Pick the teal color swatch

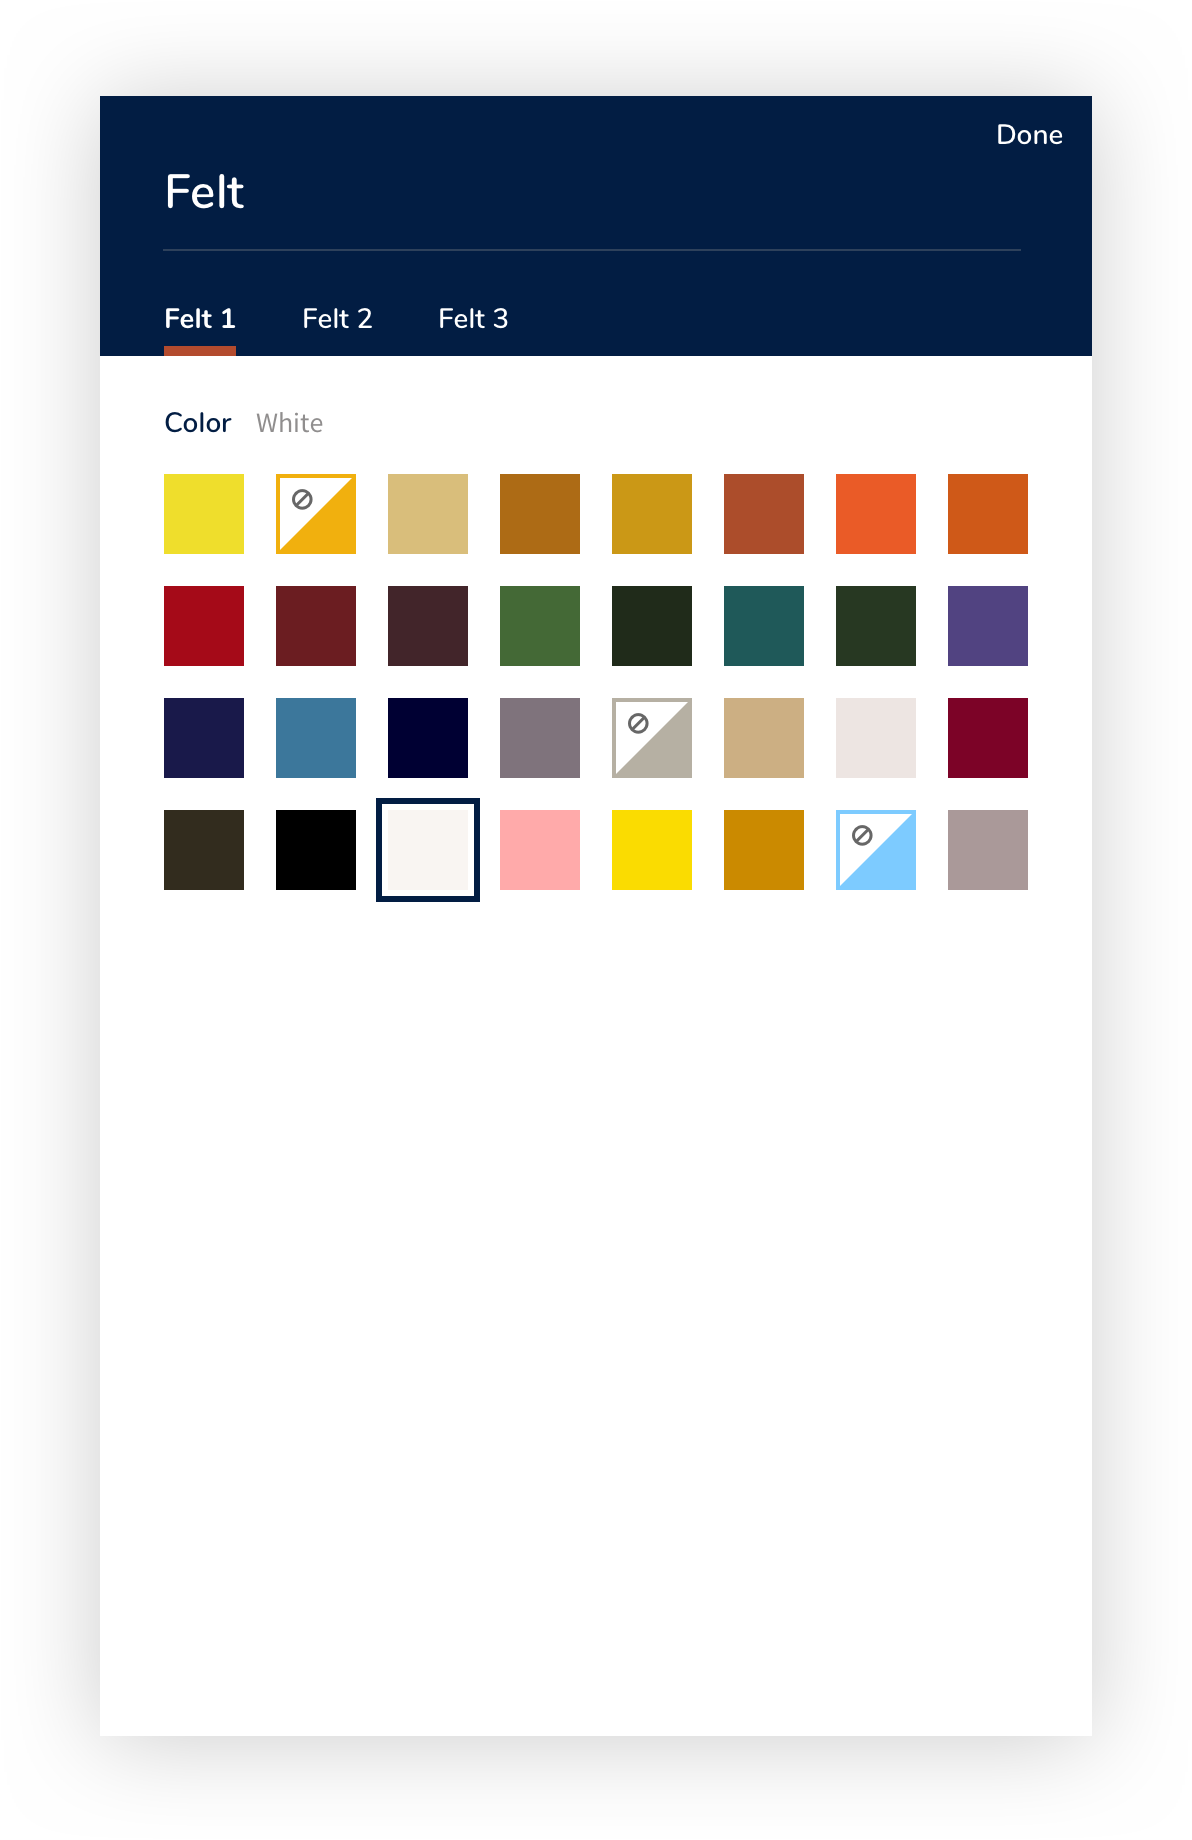[764, 626]
